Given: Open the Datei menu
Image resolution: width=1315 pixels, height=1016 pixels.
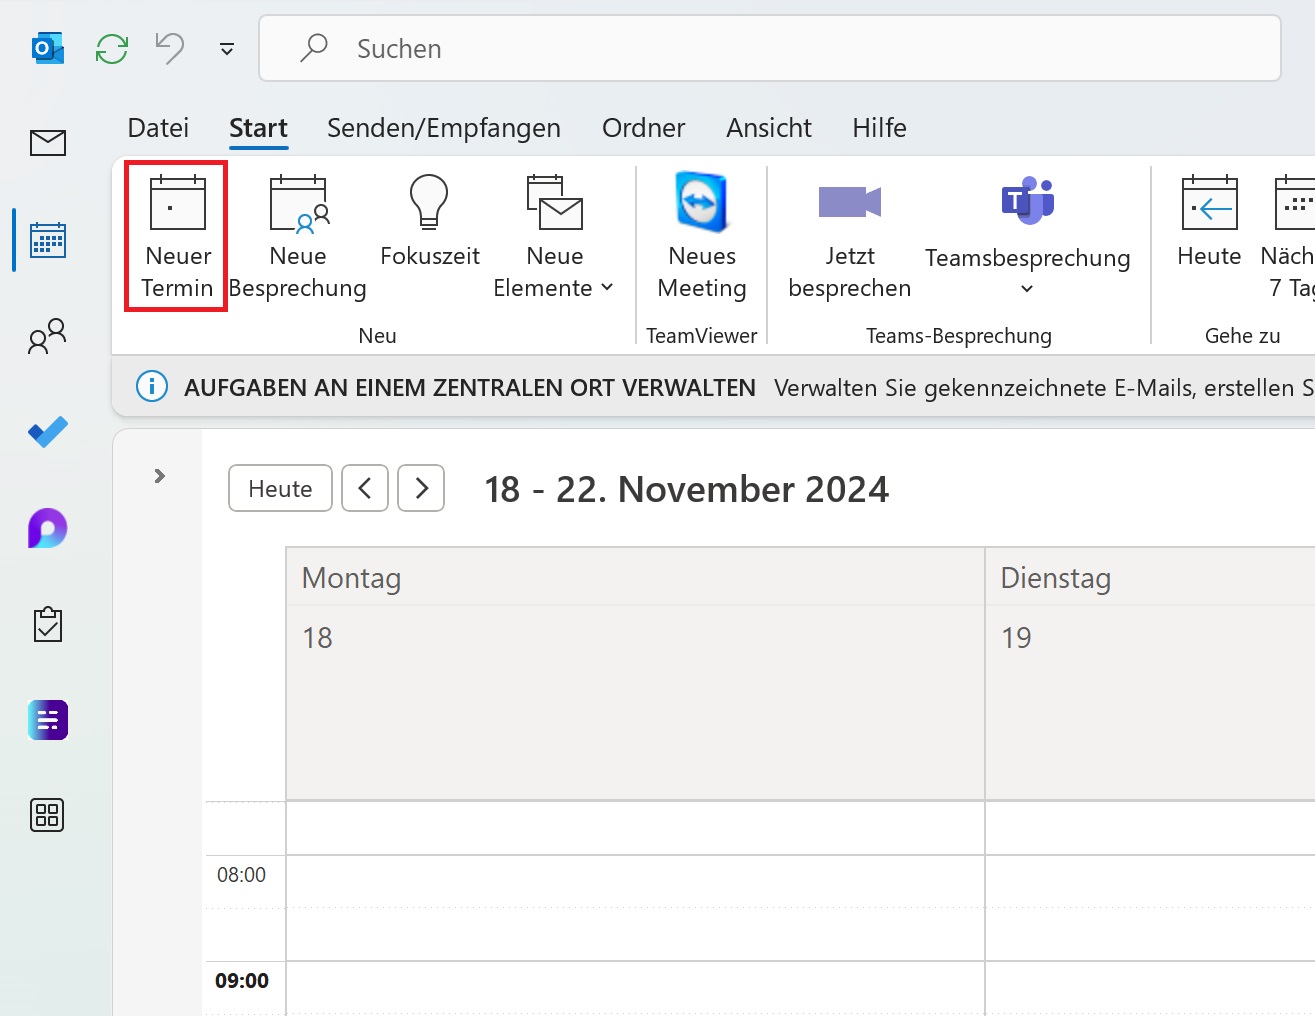Looking at the screenshot, I should pyautogui.click(x=158, y=127).
